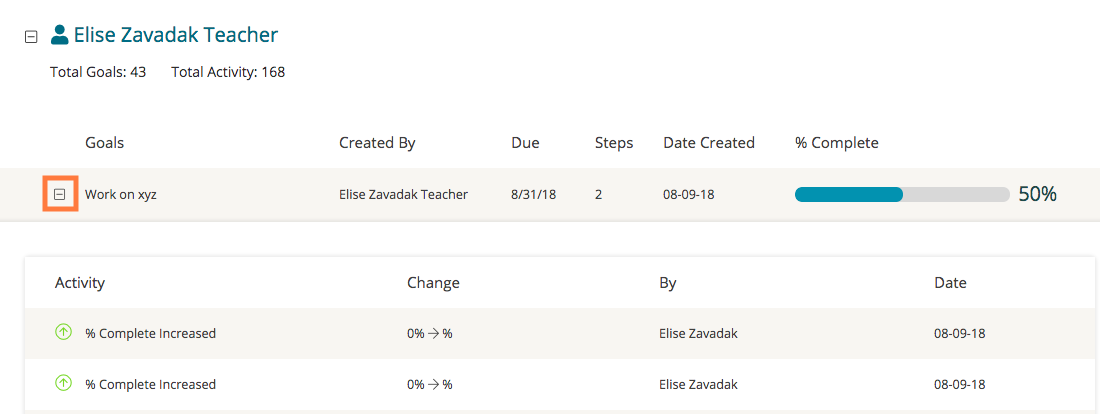Viewport: 1100px width, 414px height.
Task: Collapse the Elise Zavadak Teacher section
Action: coord(31,36)
